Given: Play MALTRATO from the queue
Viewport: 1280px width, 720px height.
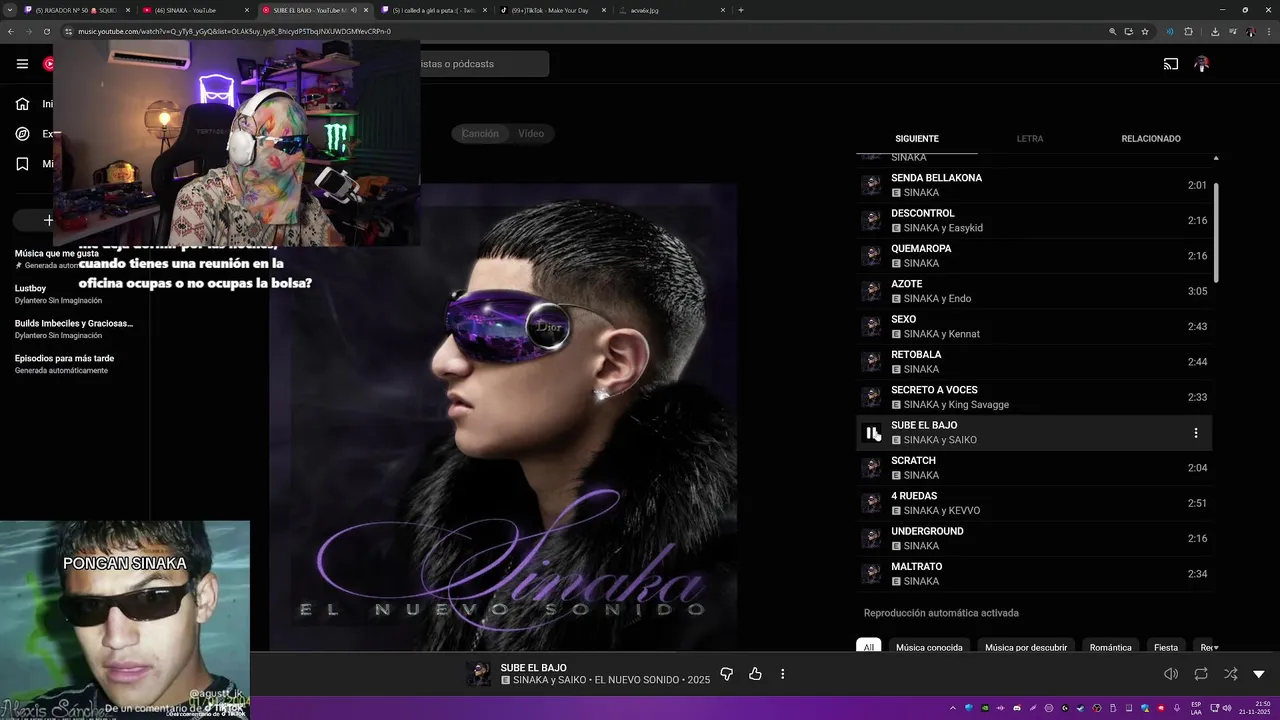Looking at the screenshot, I should tap(1034, 574).
